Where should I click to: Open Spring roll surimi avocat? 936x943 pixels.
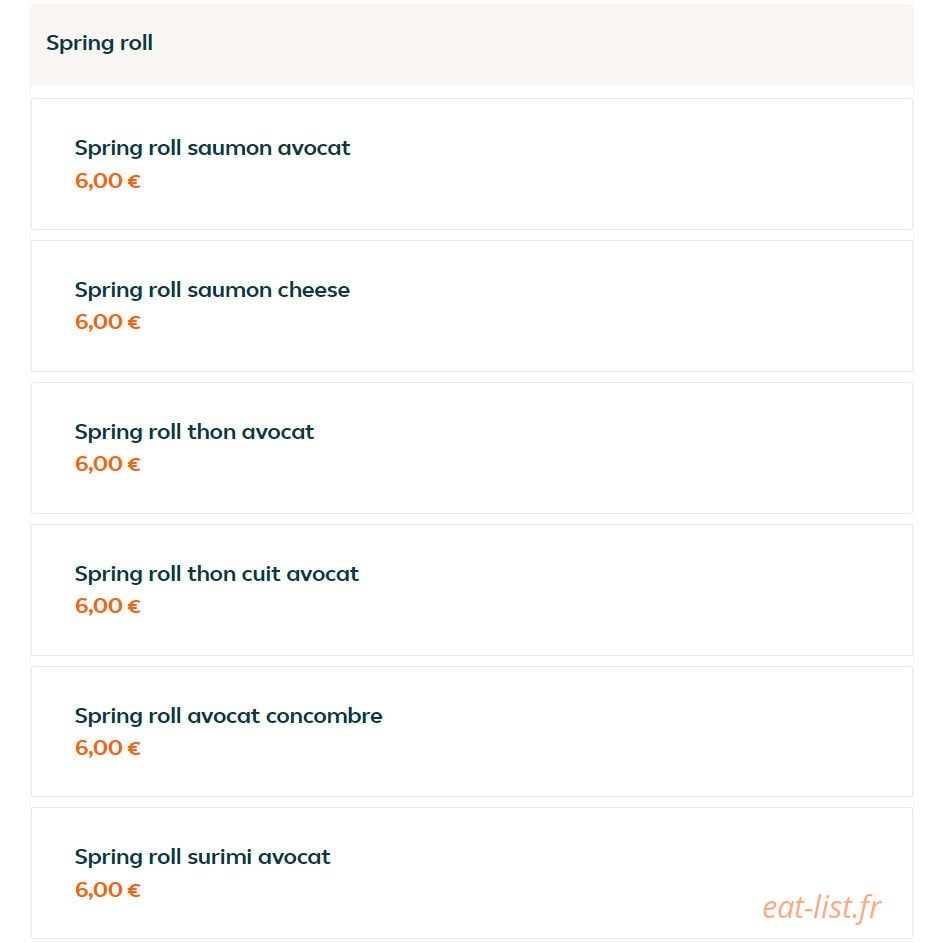(203, 857)
